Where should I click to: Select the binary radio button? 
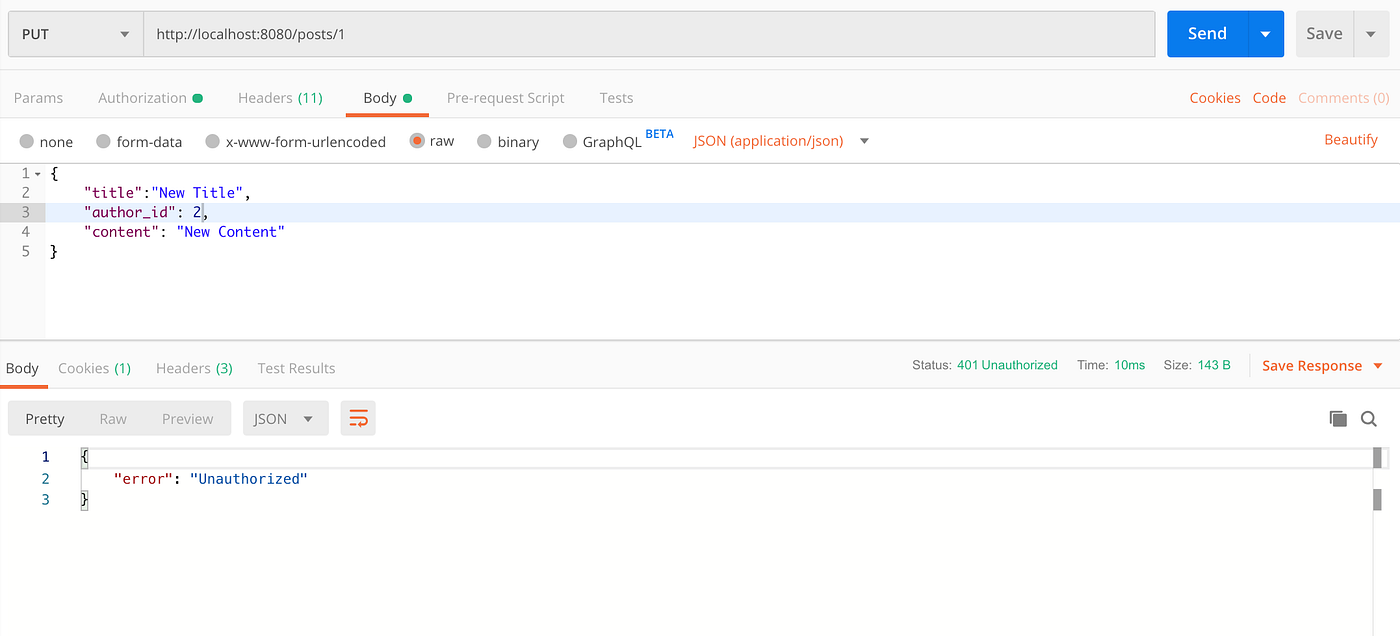484,141
